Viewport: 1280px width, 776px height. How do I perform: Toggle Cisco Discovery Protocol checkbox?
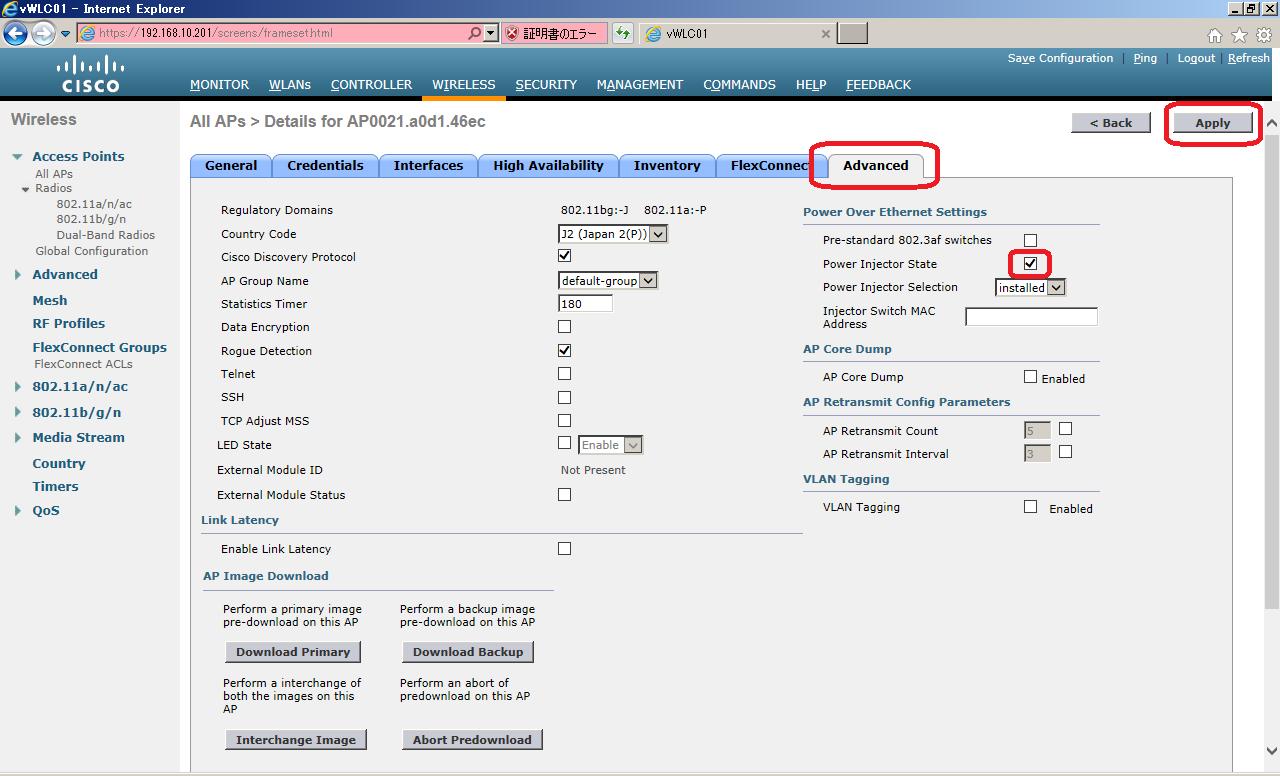pyautogui.click(x=564, y=256)
